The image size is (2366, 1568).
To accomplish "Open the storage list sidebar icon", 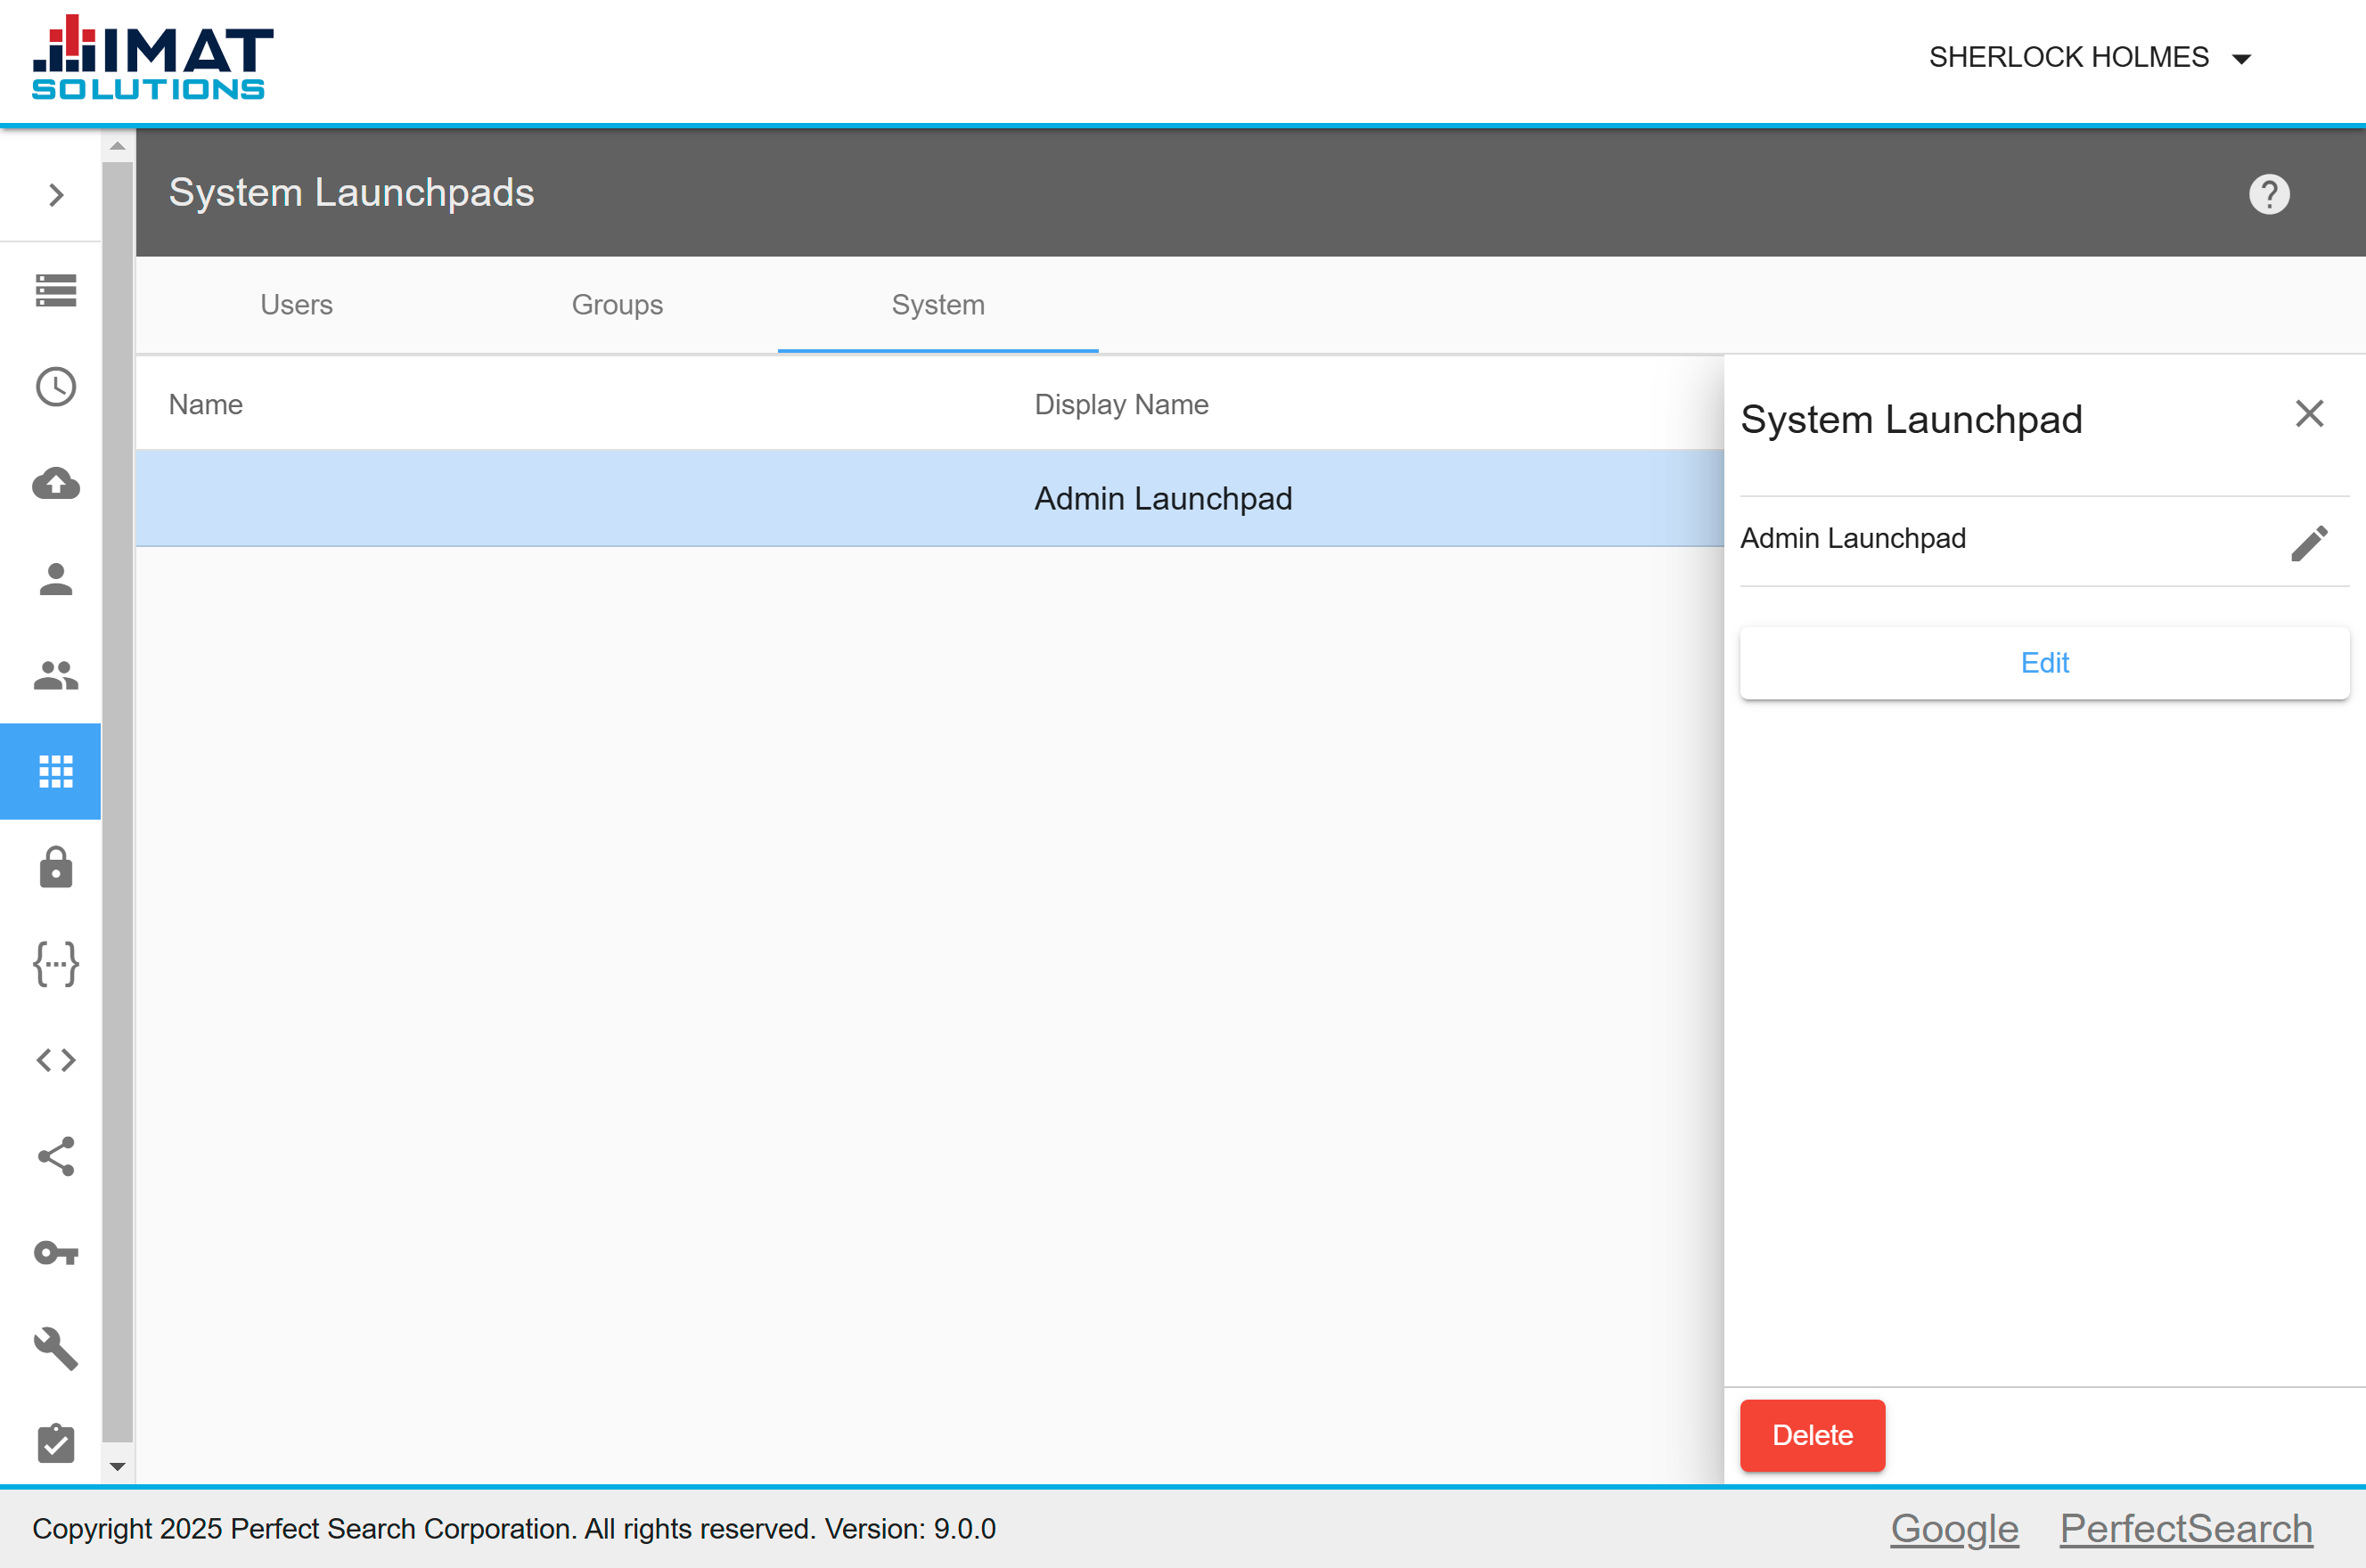I will (x=56, y=291).
